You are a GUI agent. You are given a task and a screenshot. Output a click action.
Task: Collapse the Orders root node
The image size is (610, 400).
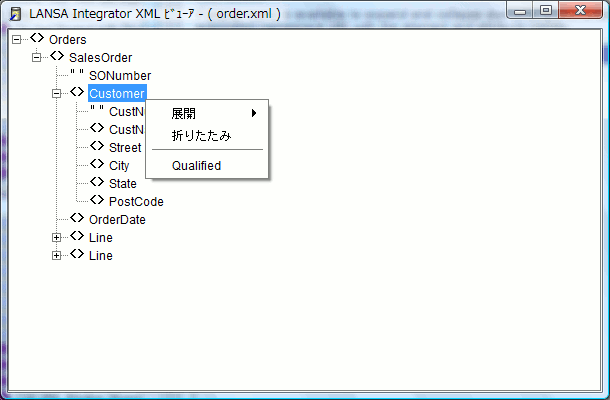tap(16, 39)
